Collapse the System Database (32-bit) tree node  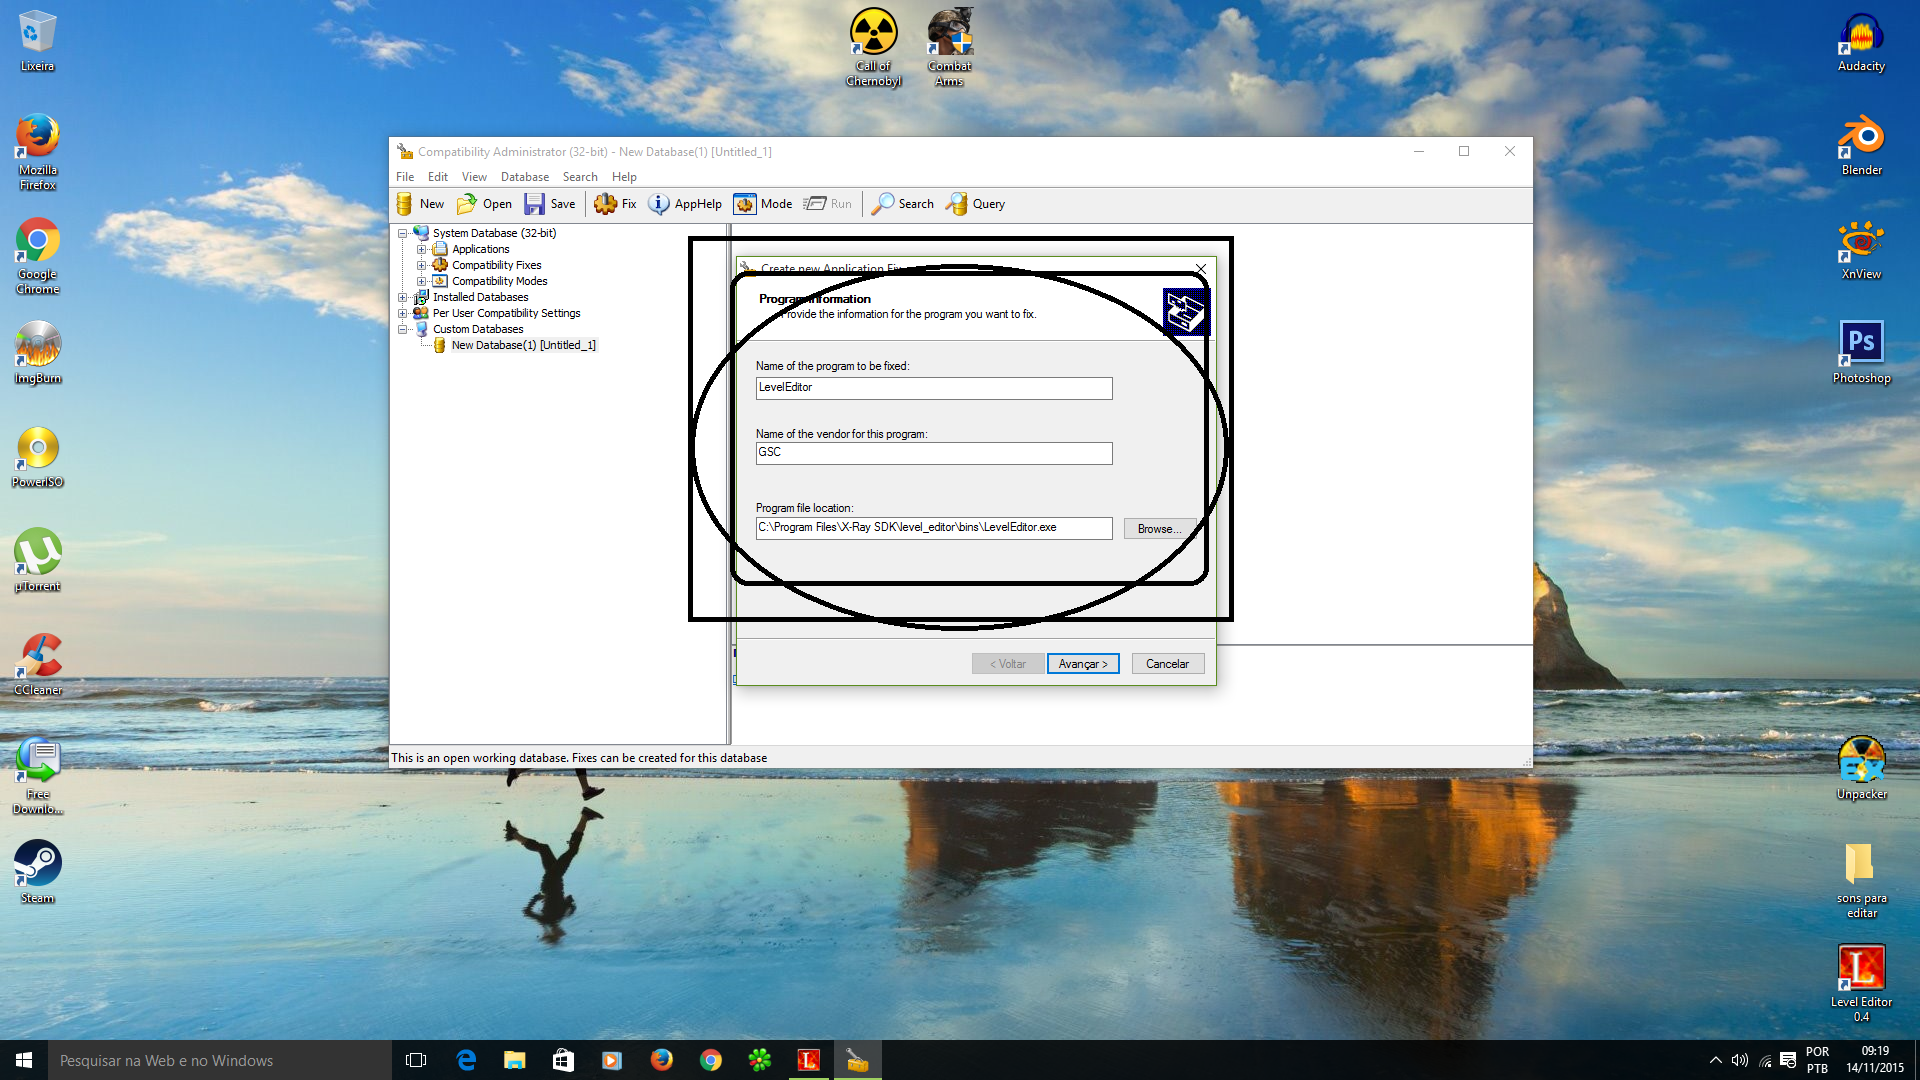click(x=403, y=233)
